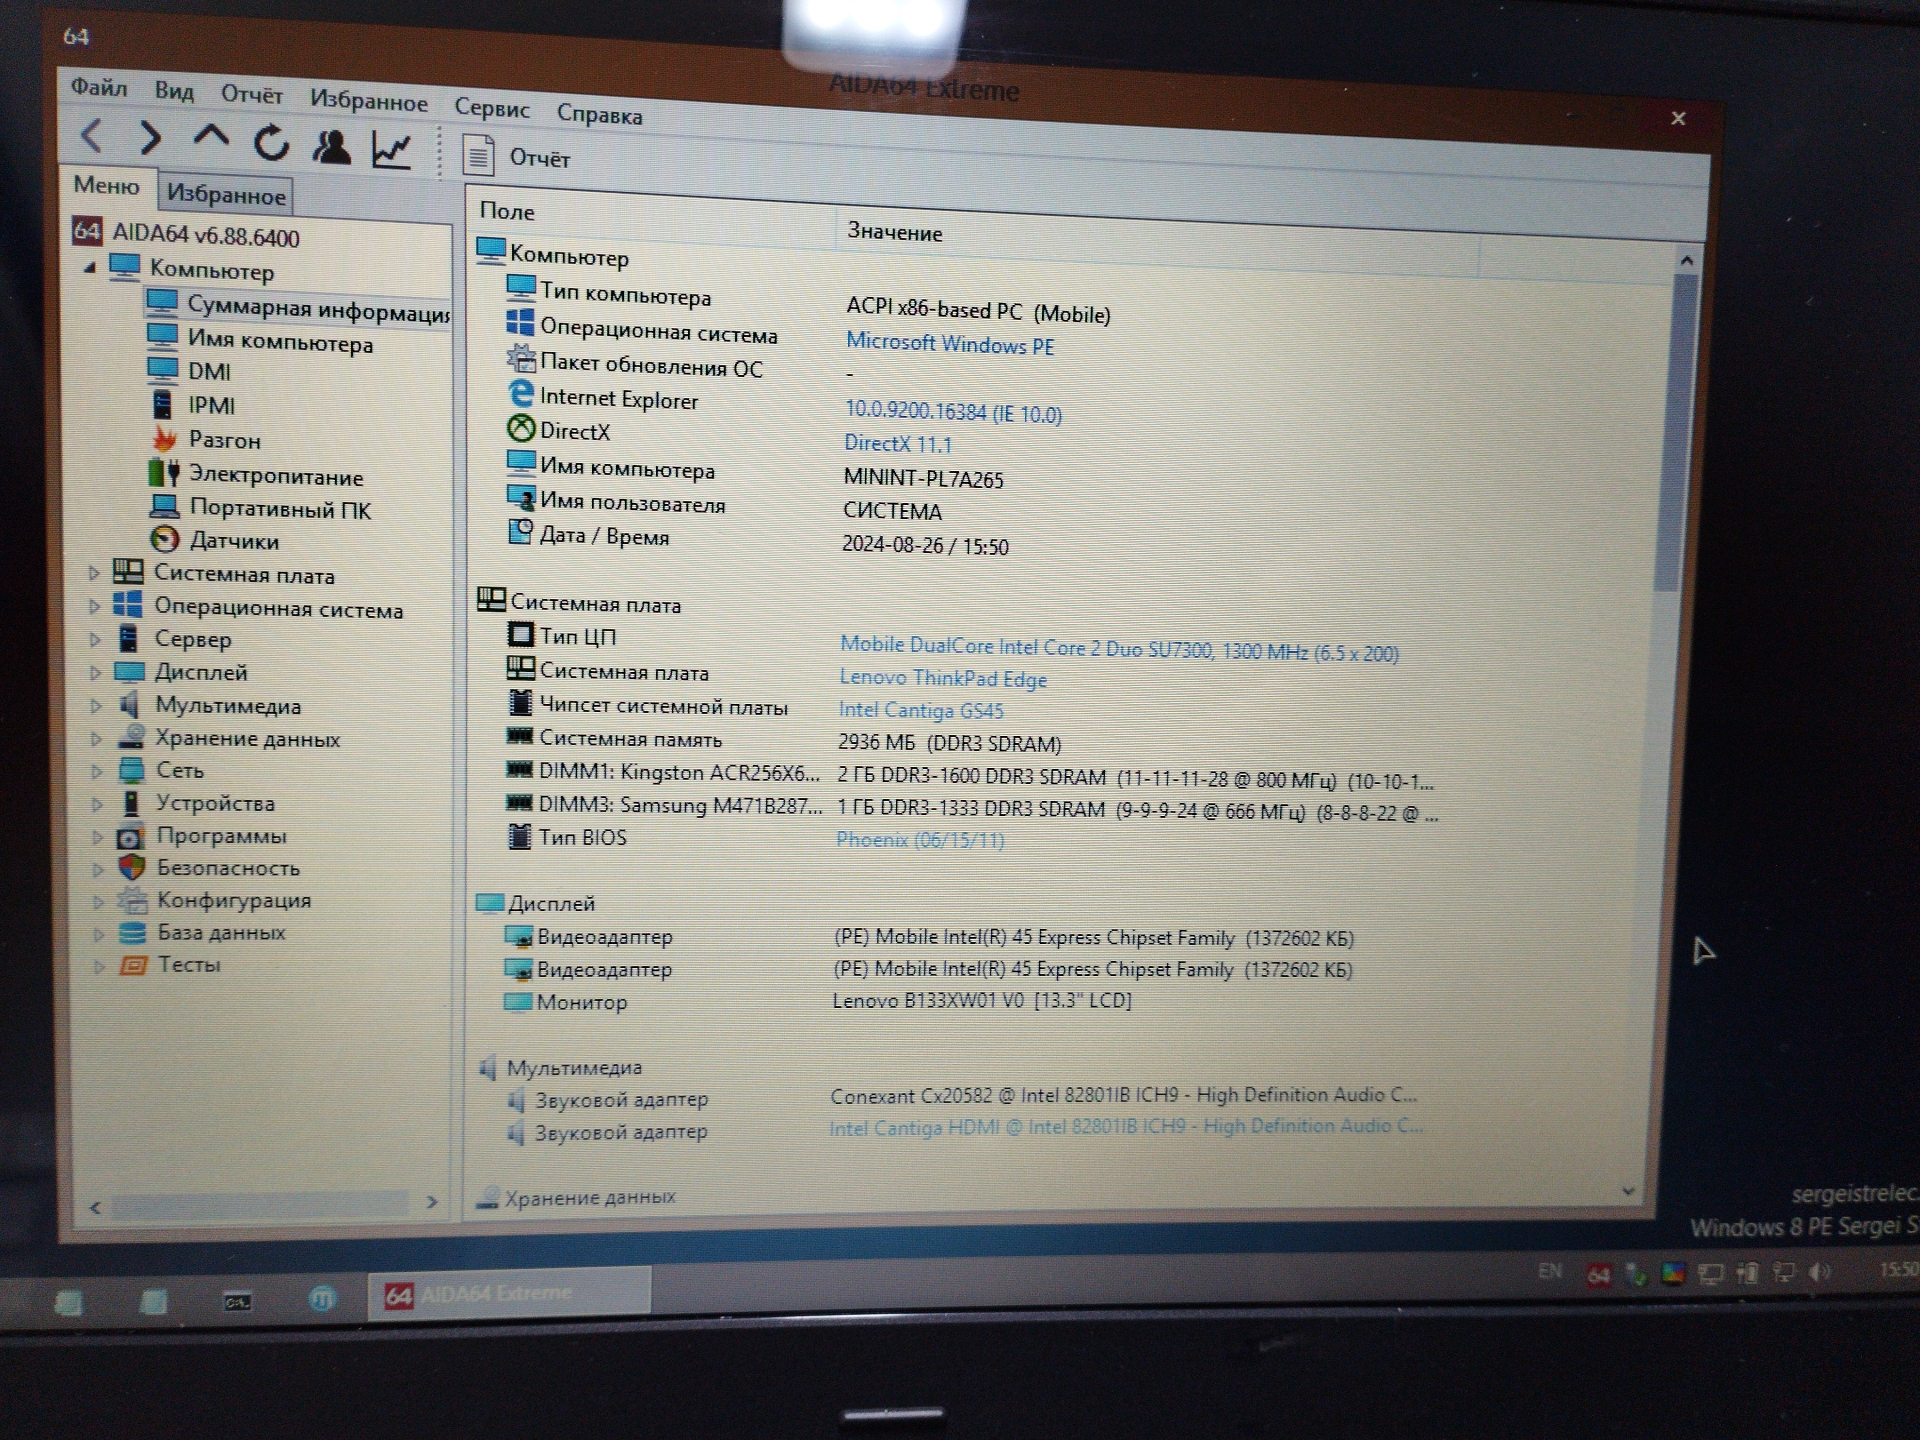Select the Монитор row icon
Viewport: 1920px width, 1440px height.
click(517, 1000)
